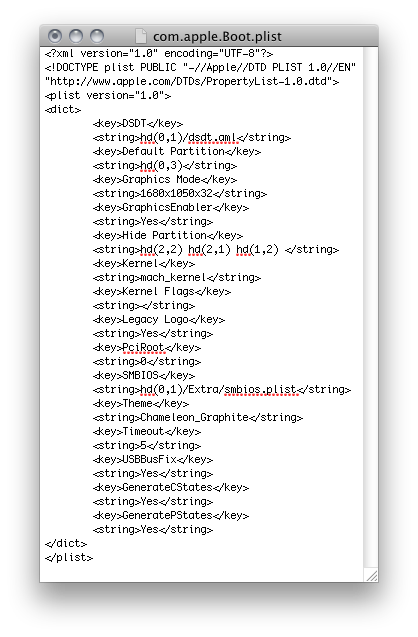Viewport: 418px width, 637px height.
Task: Click the red close window button
Action: [x=55, y=36]
